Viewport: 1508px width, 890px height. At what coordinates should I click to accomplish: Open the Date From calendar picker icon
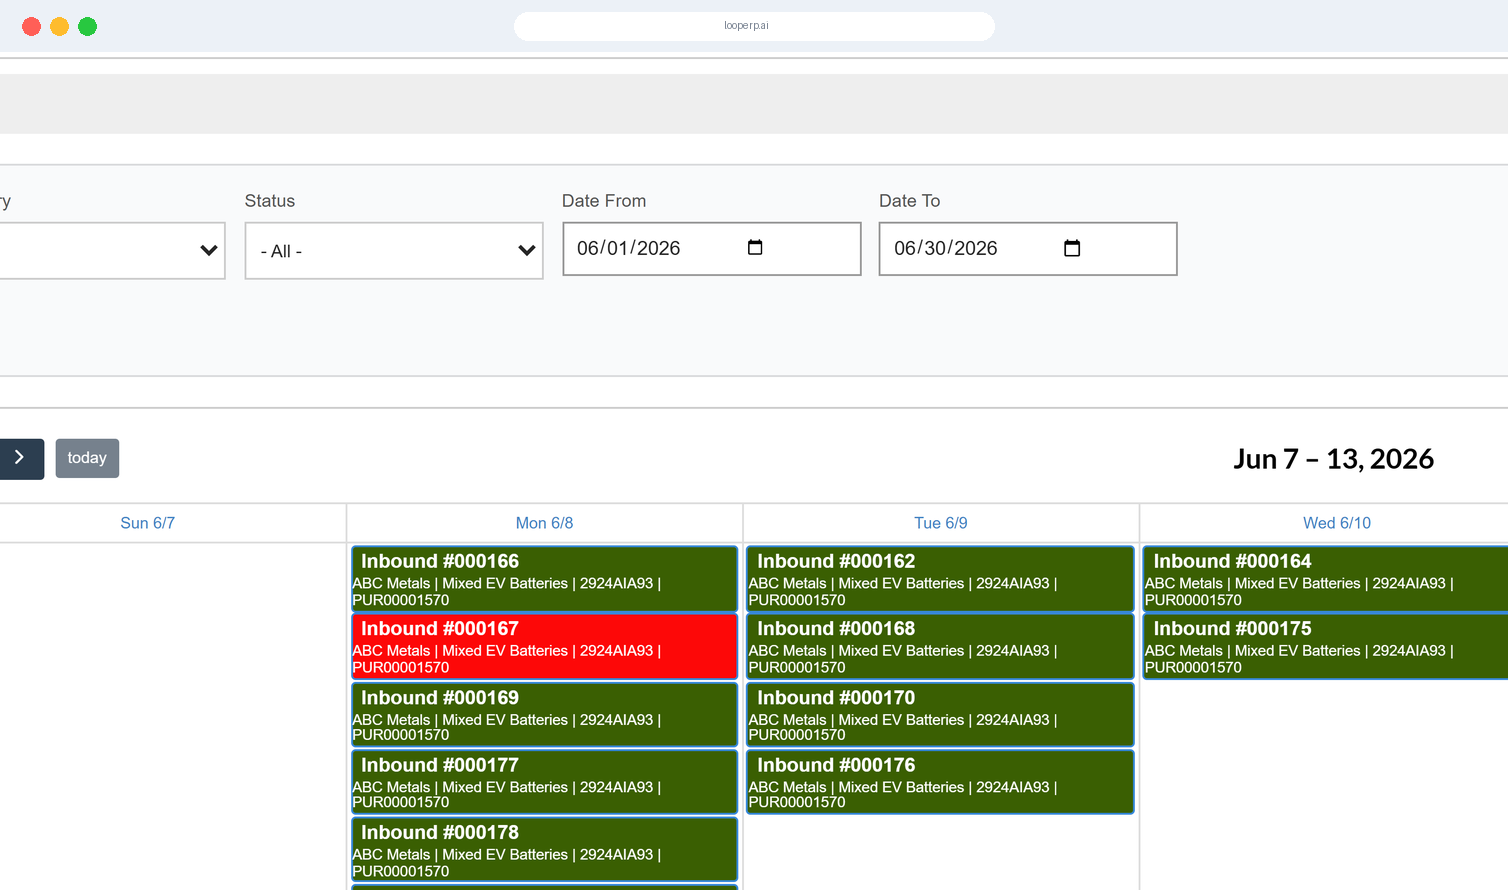755,247
